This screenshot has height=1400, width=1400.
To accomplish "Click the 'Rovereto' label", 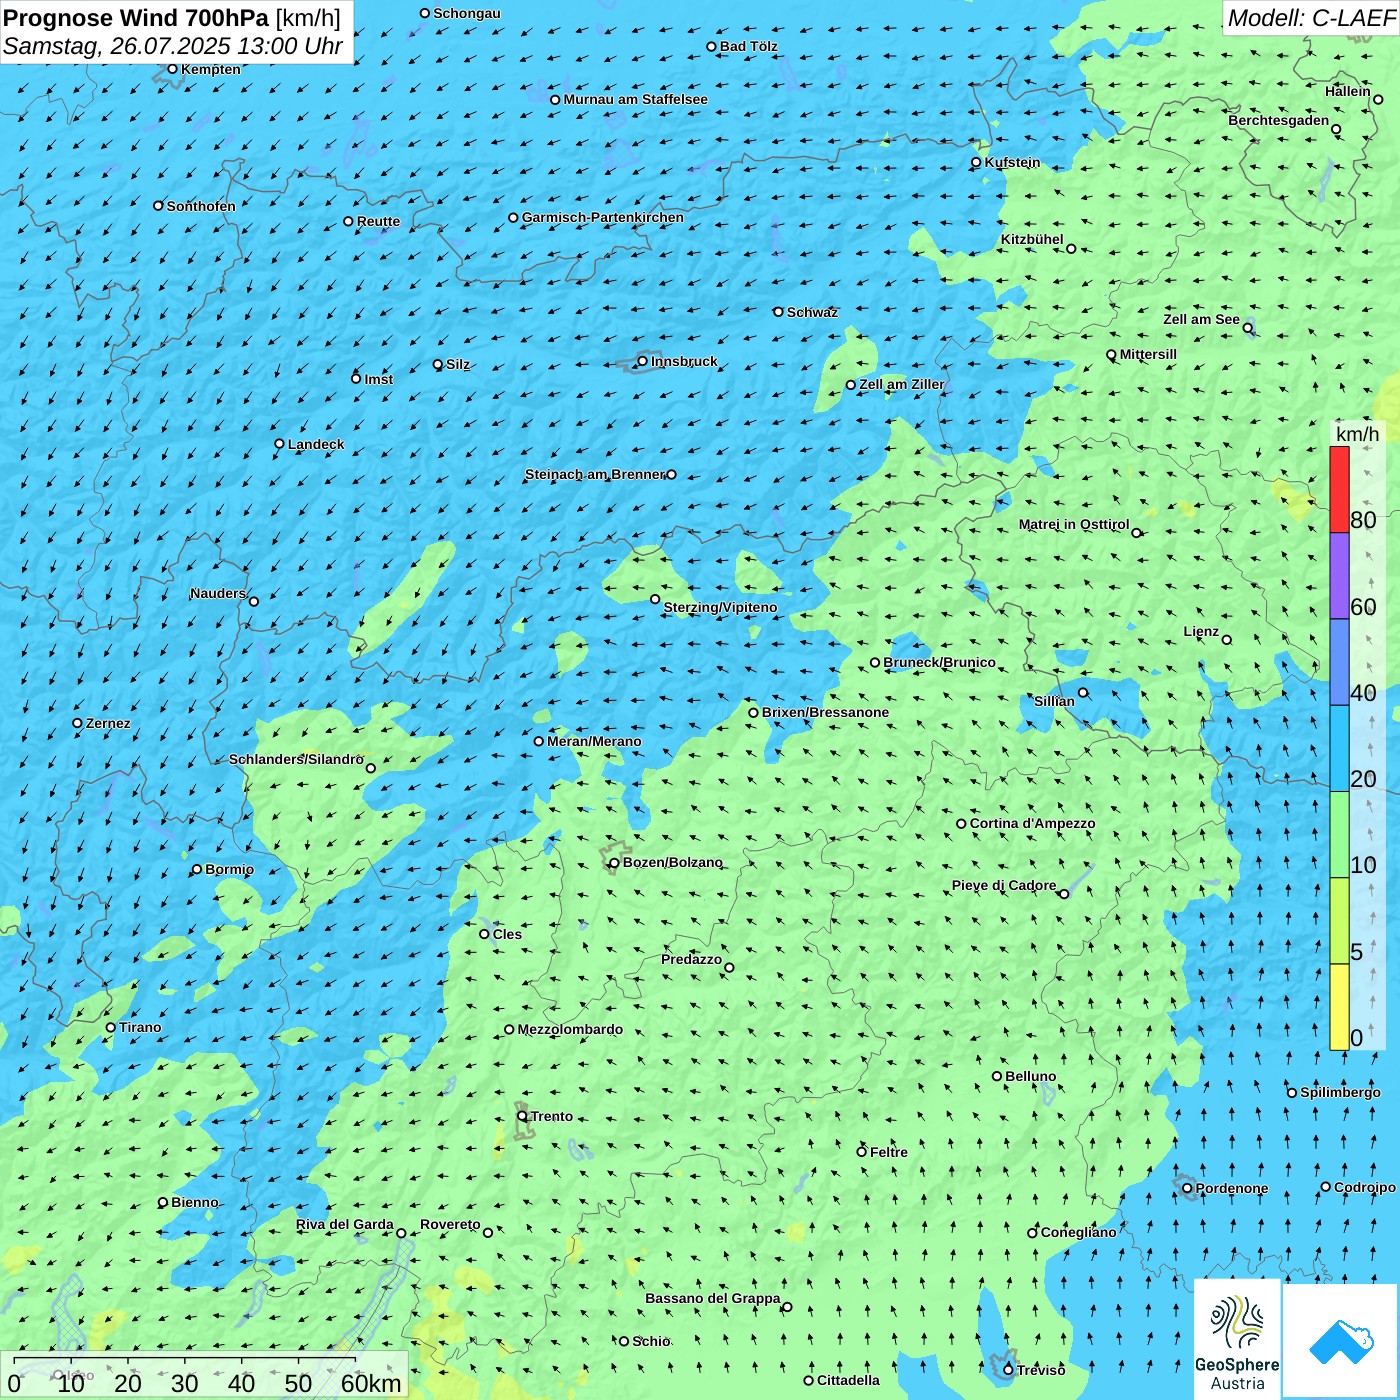I will click(450, 1224).
